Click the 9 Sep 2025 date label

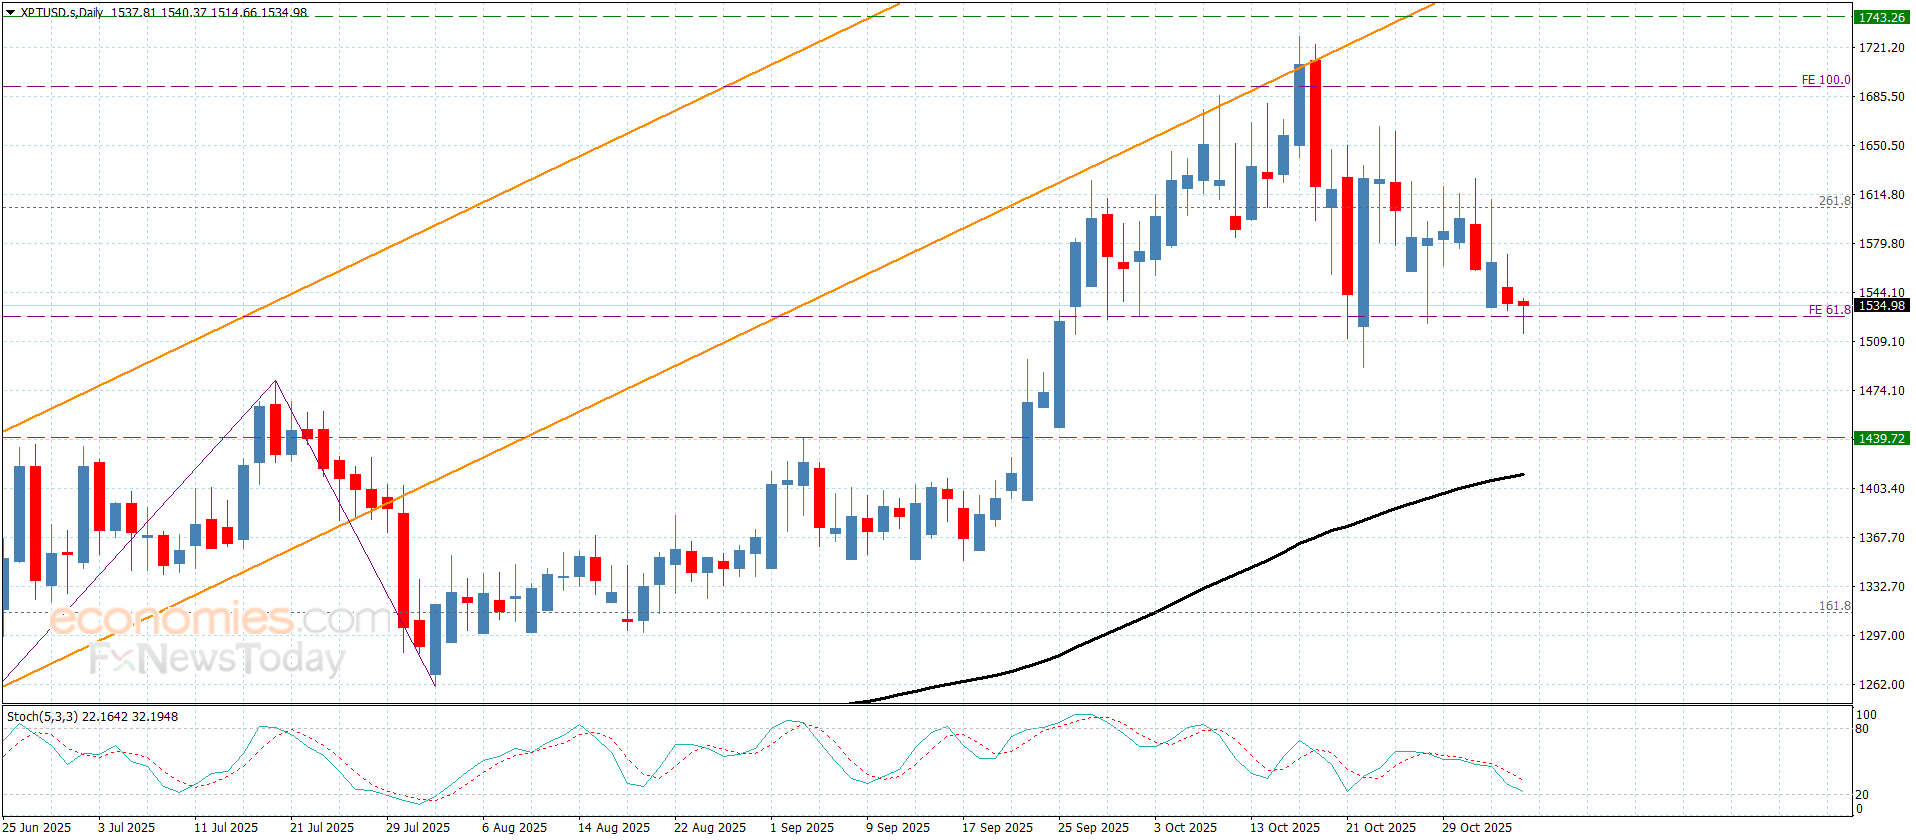pyautogui.click(x=898, y=827)
